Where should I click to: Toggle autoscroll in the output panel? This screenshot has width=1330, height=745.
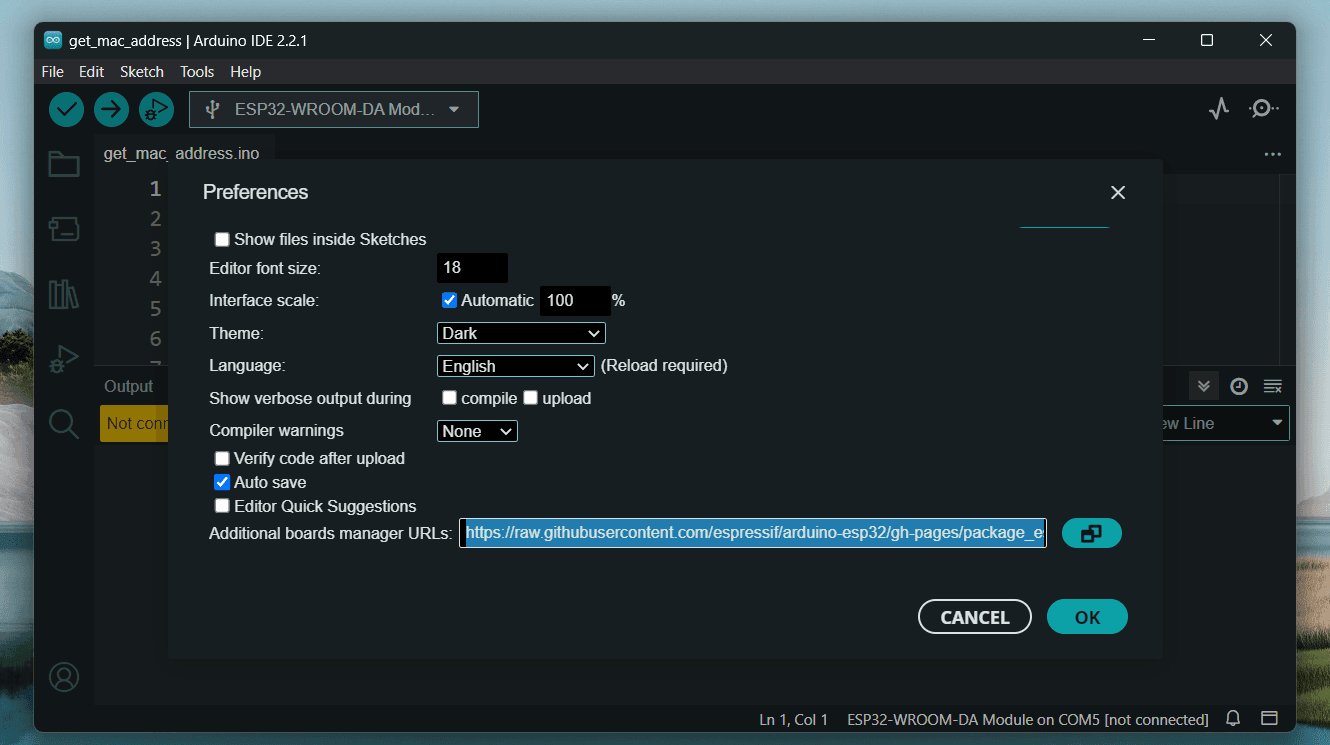coord(1204,386)
